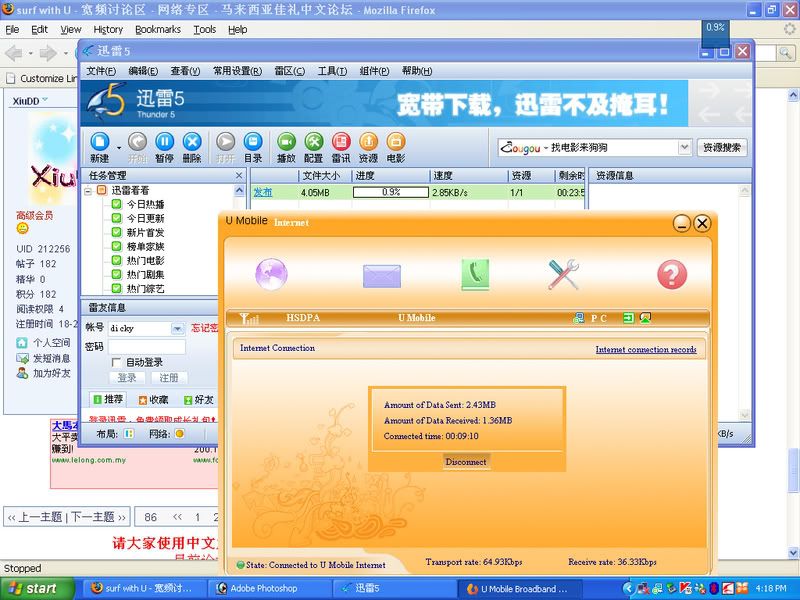Open the Internet connection records link
Image resolution: width=800 pixels, height=600 pixels.
pyautogui.click(x=646, y=349)
